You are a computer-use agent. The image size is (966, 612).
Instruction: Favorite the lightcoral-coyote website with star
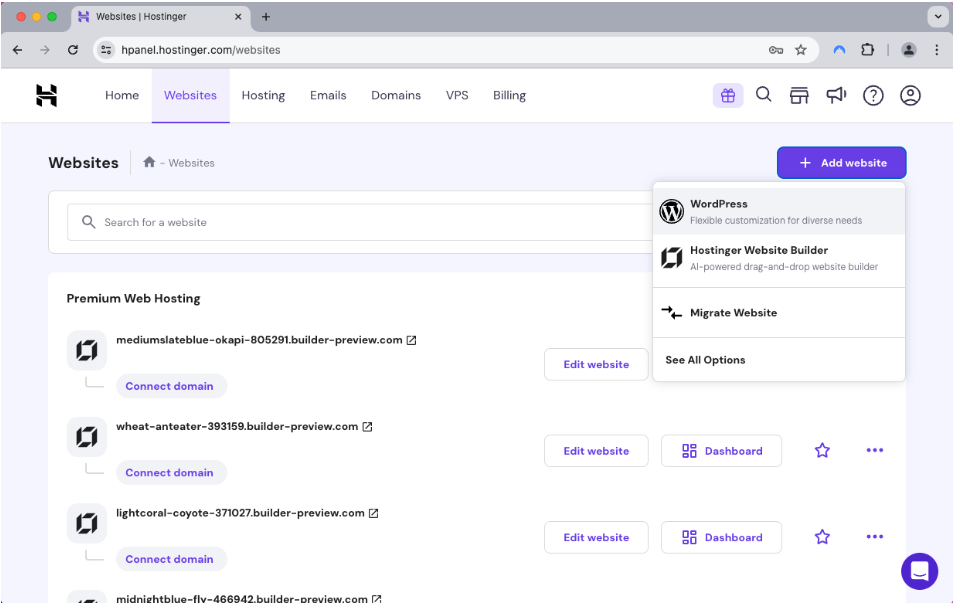pyautogui.click(x=822, y=537)
